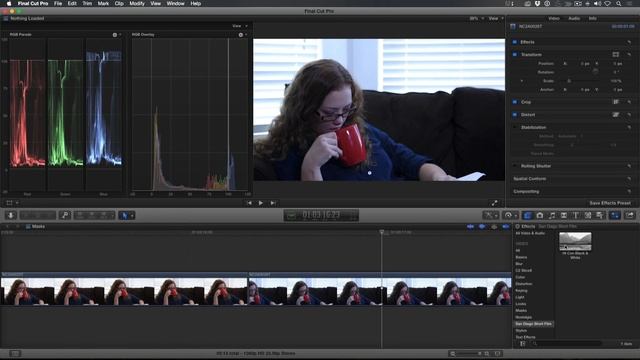Screen dimensions: 640x360
Task: Click the import media arrow button
Action: pyautogui.click(x=11, y=215)
